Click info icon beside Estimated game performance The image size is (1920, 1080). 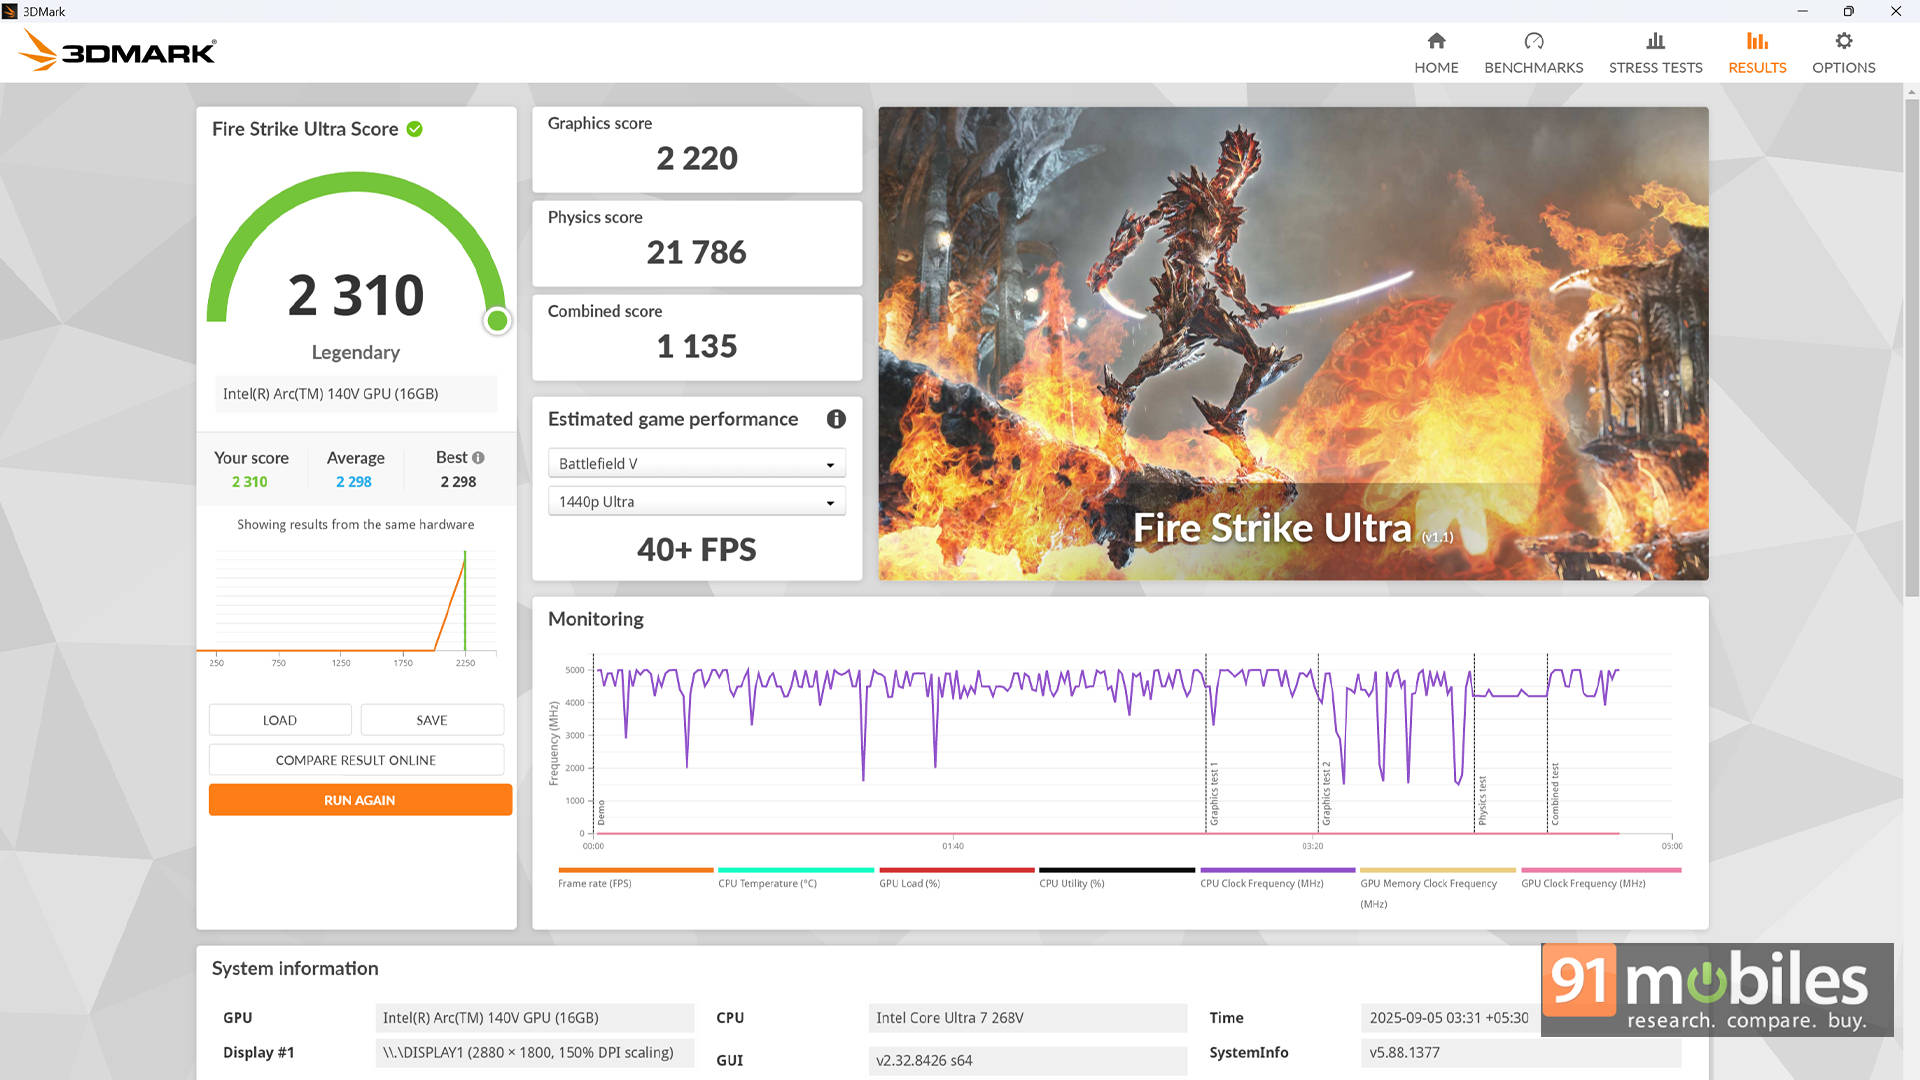(836, 419)
